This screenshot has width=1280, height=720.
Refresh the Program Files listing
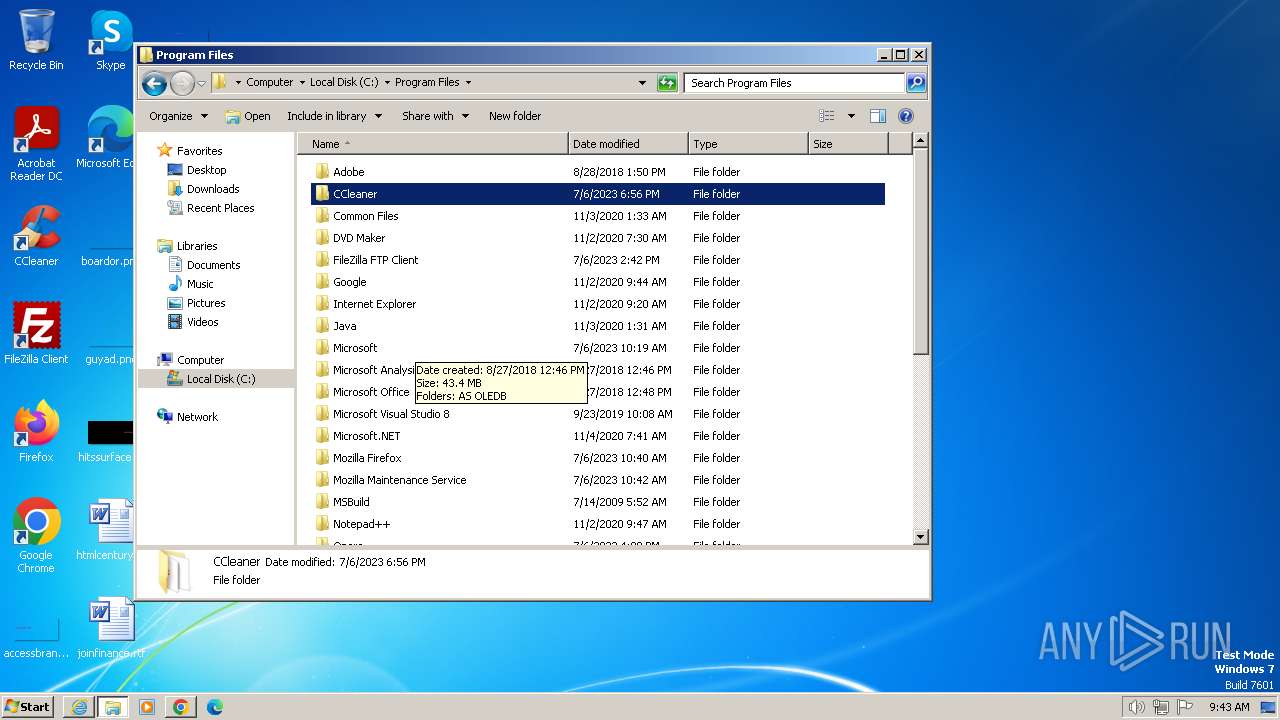tap(667, 83)
